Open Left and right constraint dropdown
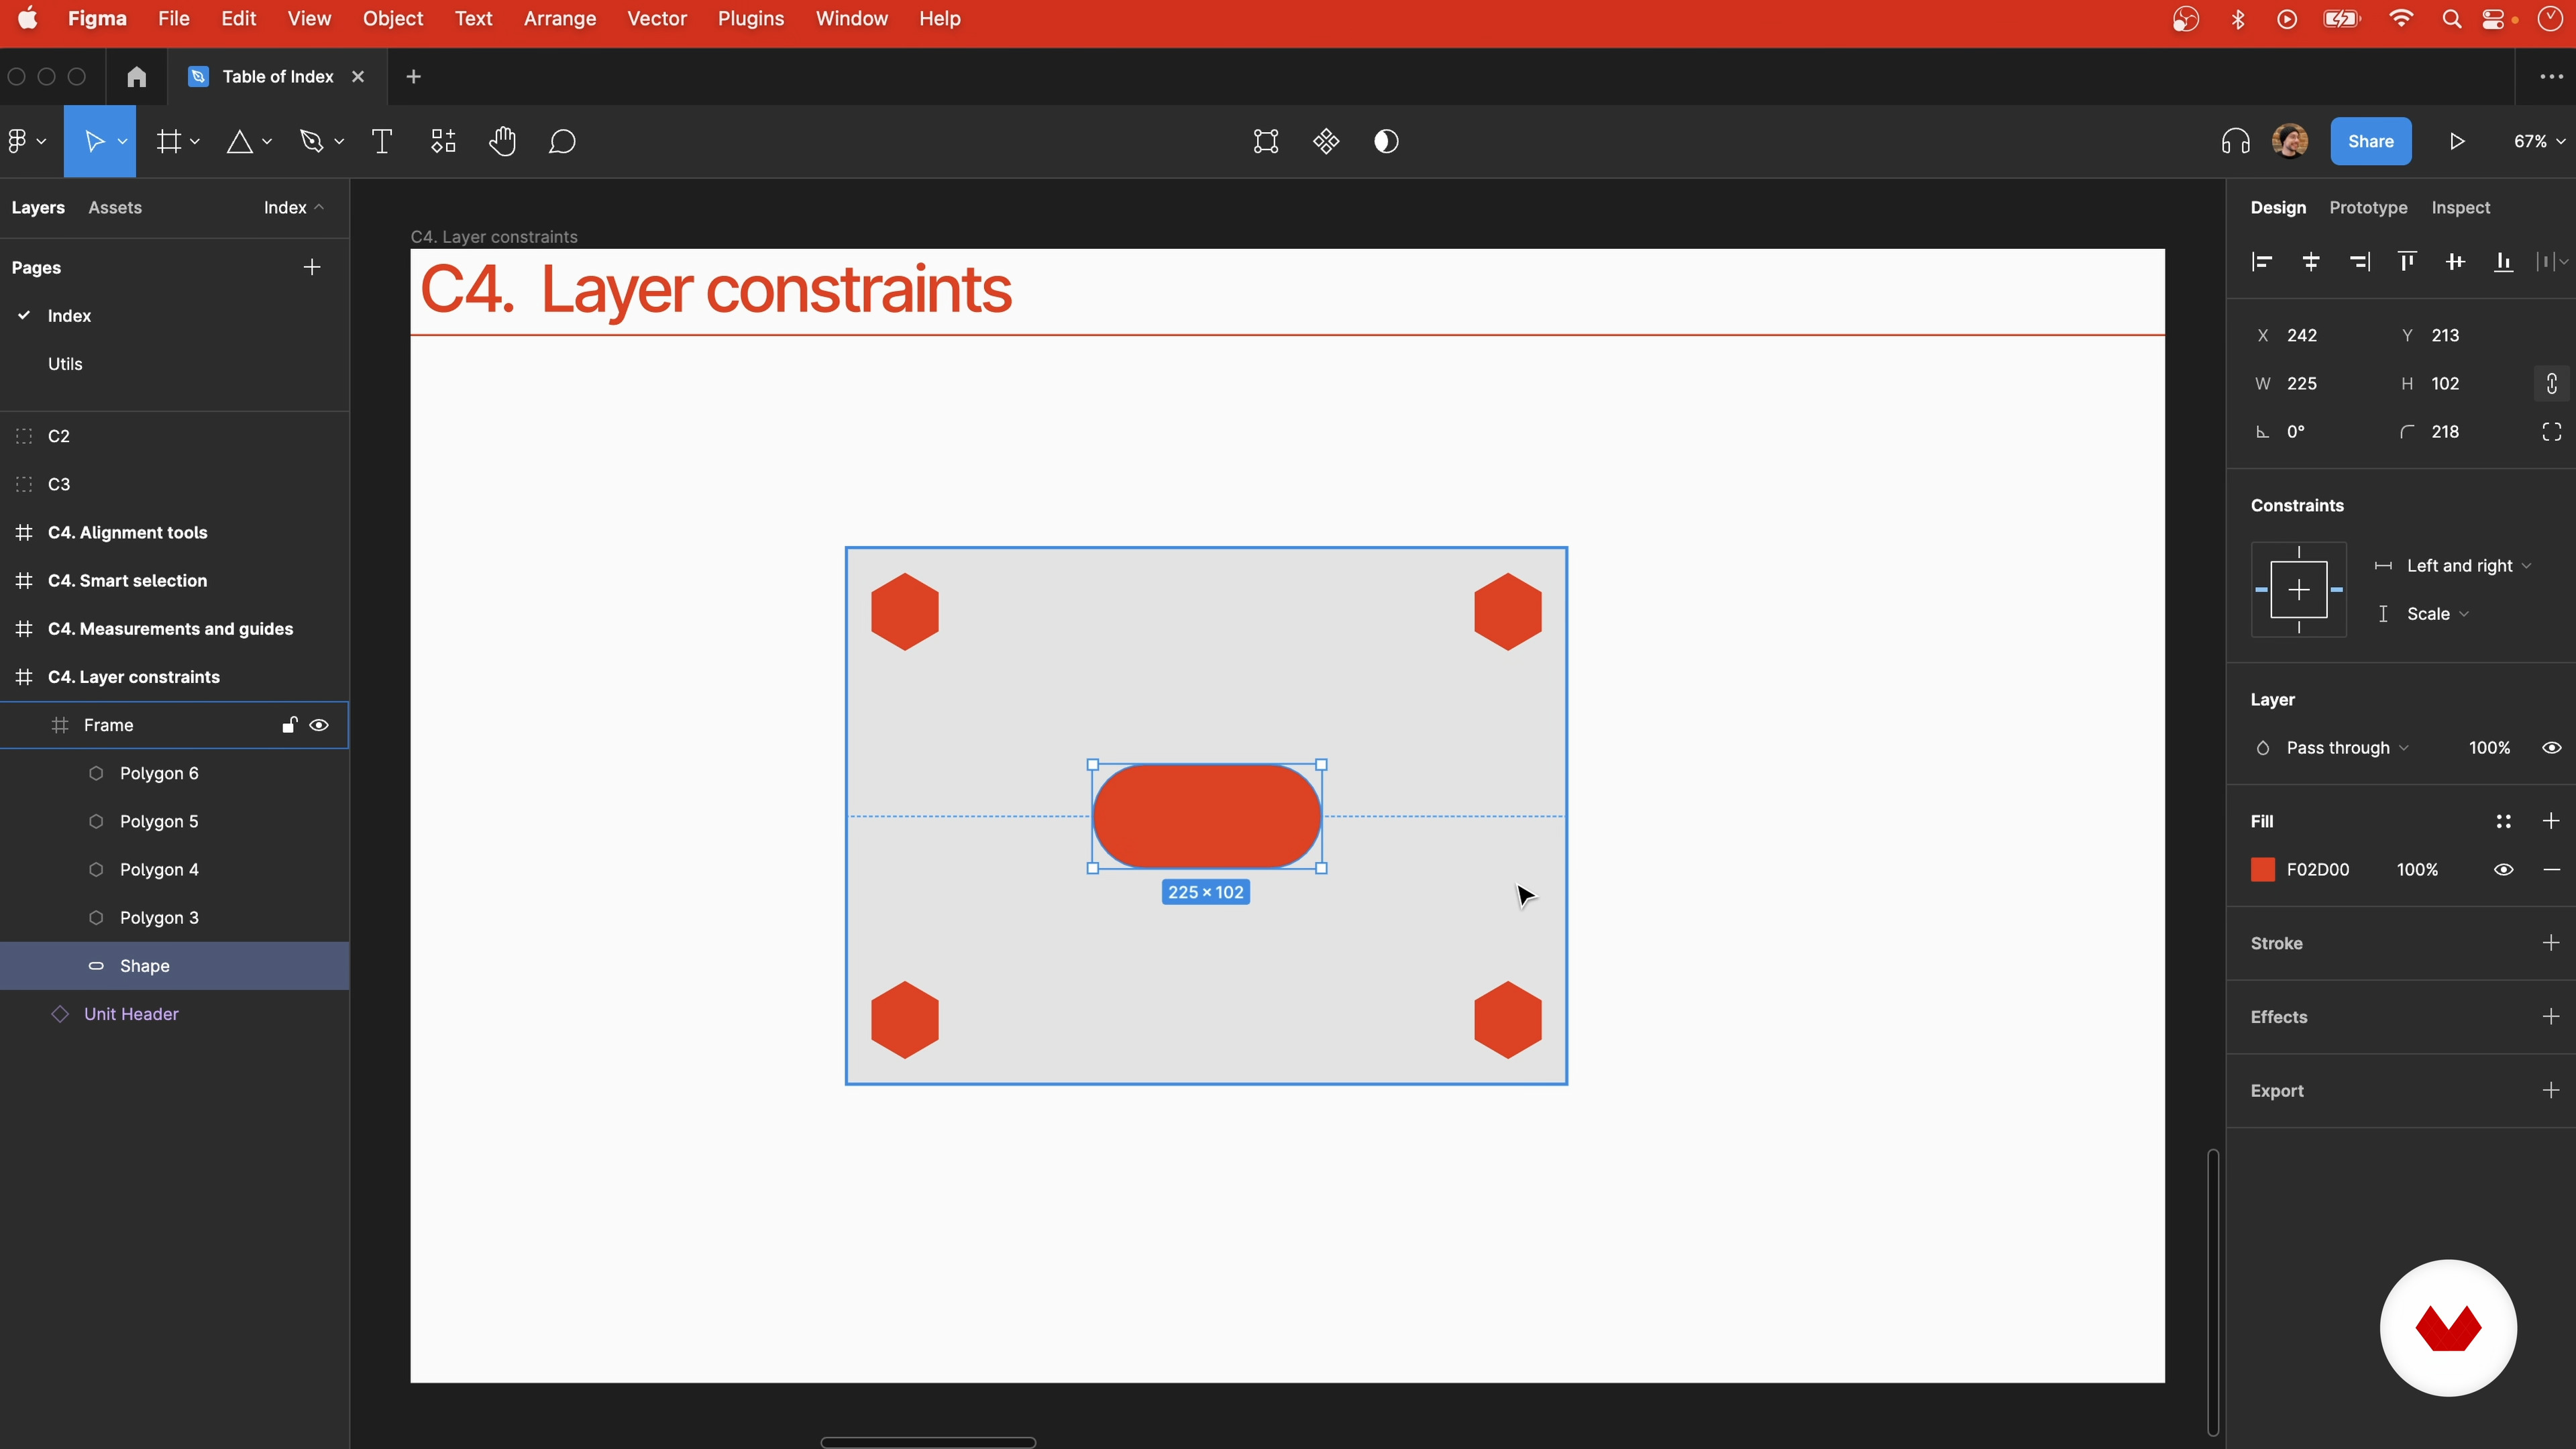Image resolution: width=2576 pixels, height=1449 pixels. (x=2469, y=566)
